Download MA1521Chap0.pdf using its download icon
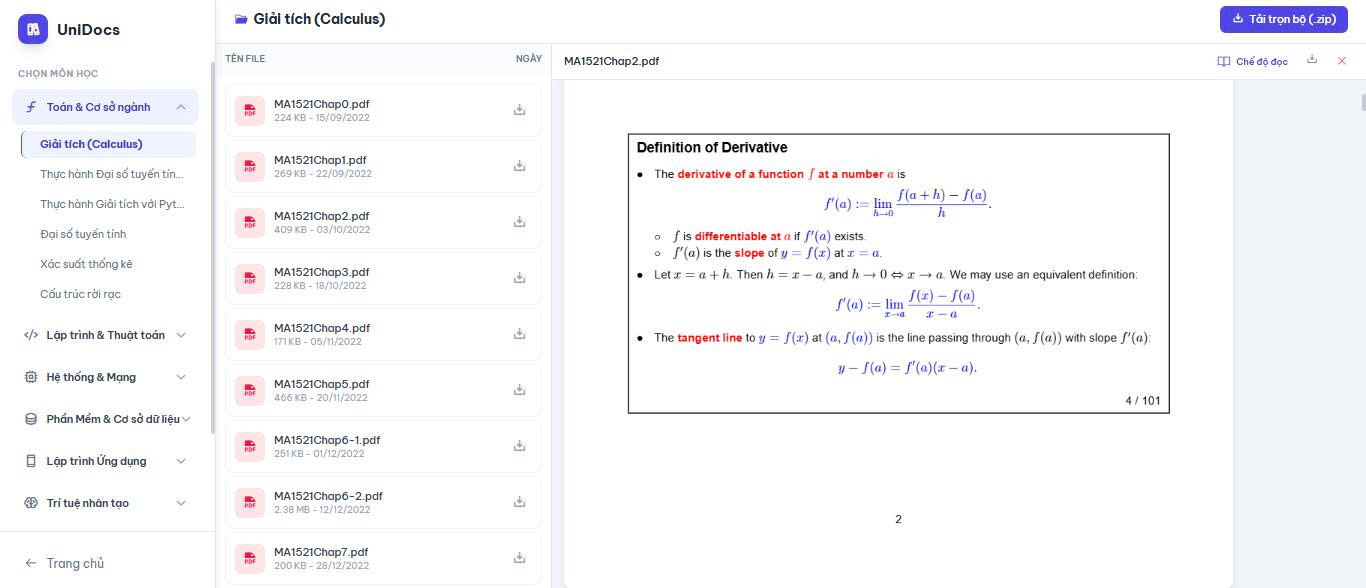The width and height of the screenshot is (1366, 588). 519,110
